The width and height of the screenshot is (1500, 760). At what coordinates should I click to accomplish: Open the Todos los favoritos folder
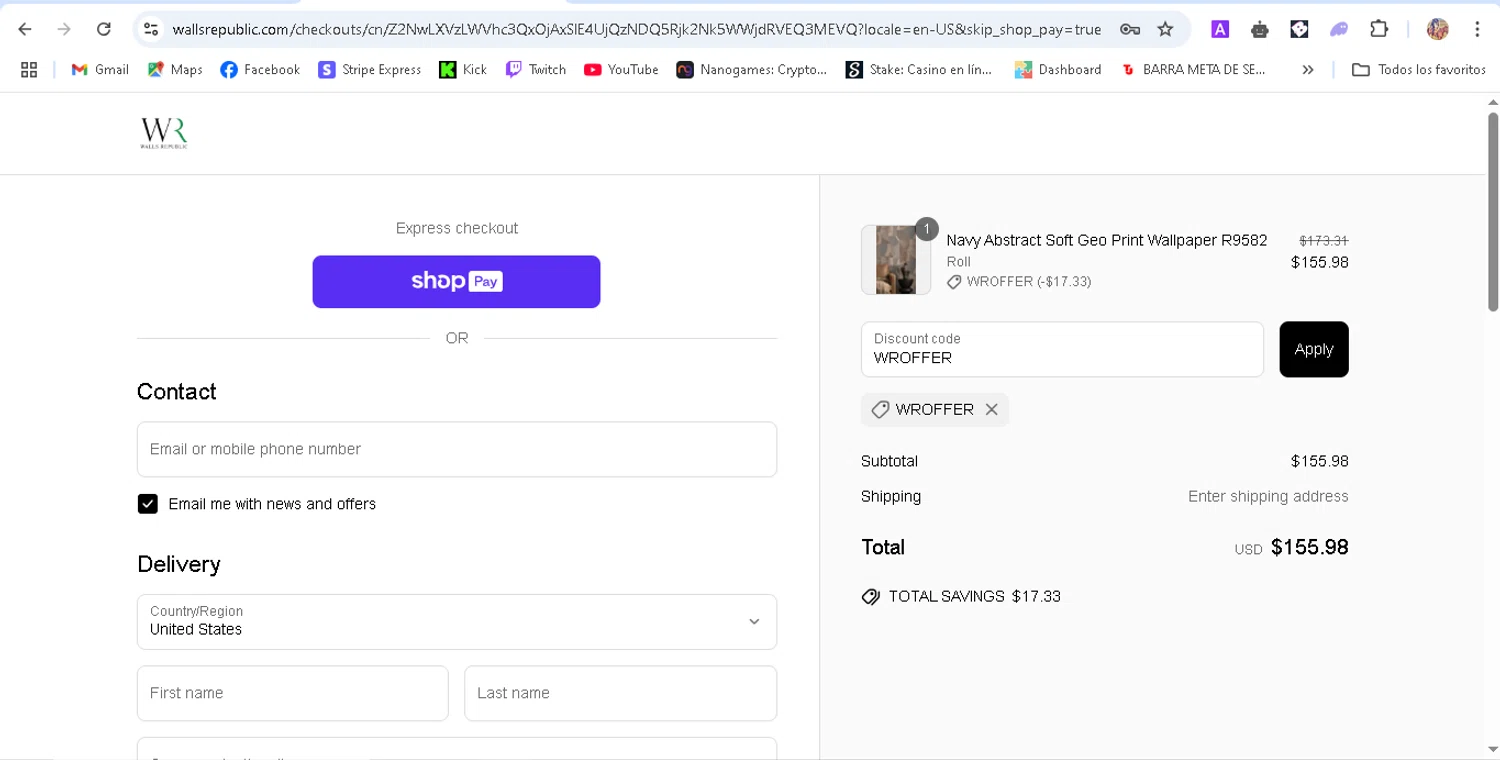tap(1418, 69)
